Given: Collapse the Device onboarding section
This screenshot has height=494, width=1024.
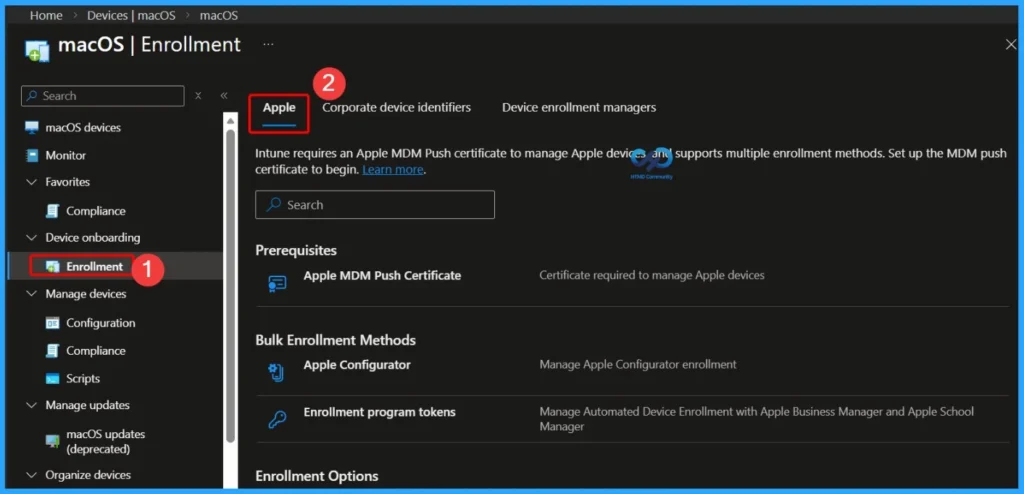Looking at the screenshot, I should click(x=32, y=238).
